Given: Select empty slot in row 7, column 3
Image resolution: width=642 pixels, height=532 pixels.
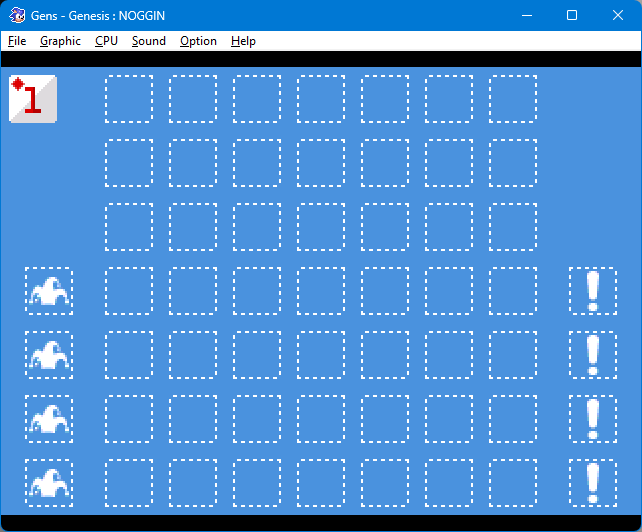Looking at the screenshot, I should (257, 483).
